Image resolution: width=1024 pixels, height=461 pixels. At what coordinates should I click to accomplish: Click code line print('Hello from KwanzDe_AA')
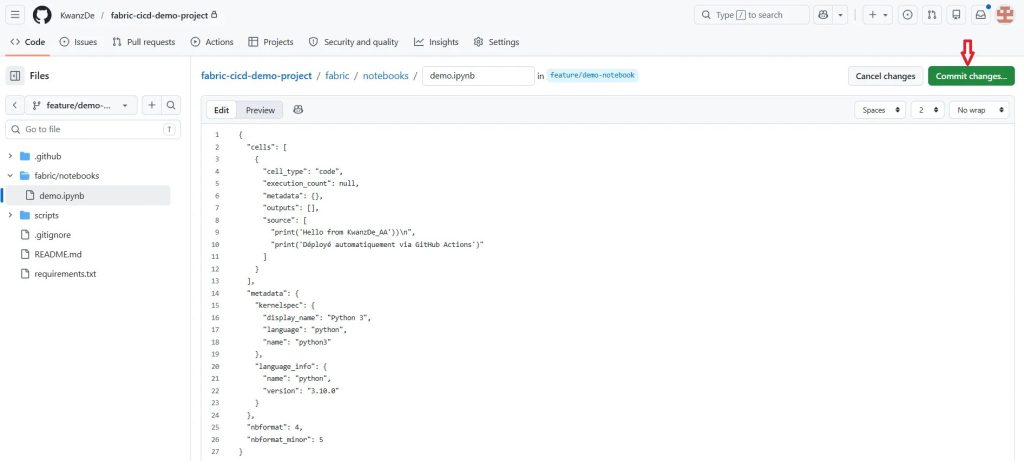343,232
